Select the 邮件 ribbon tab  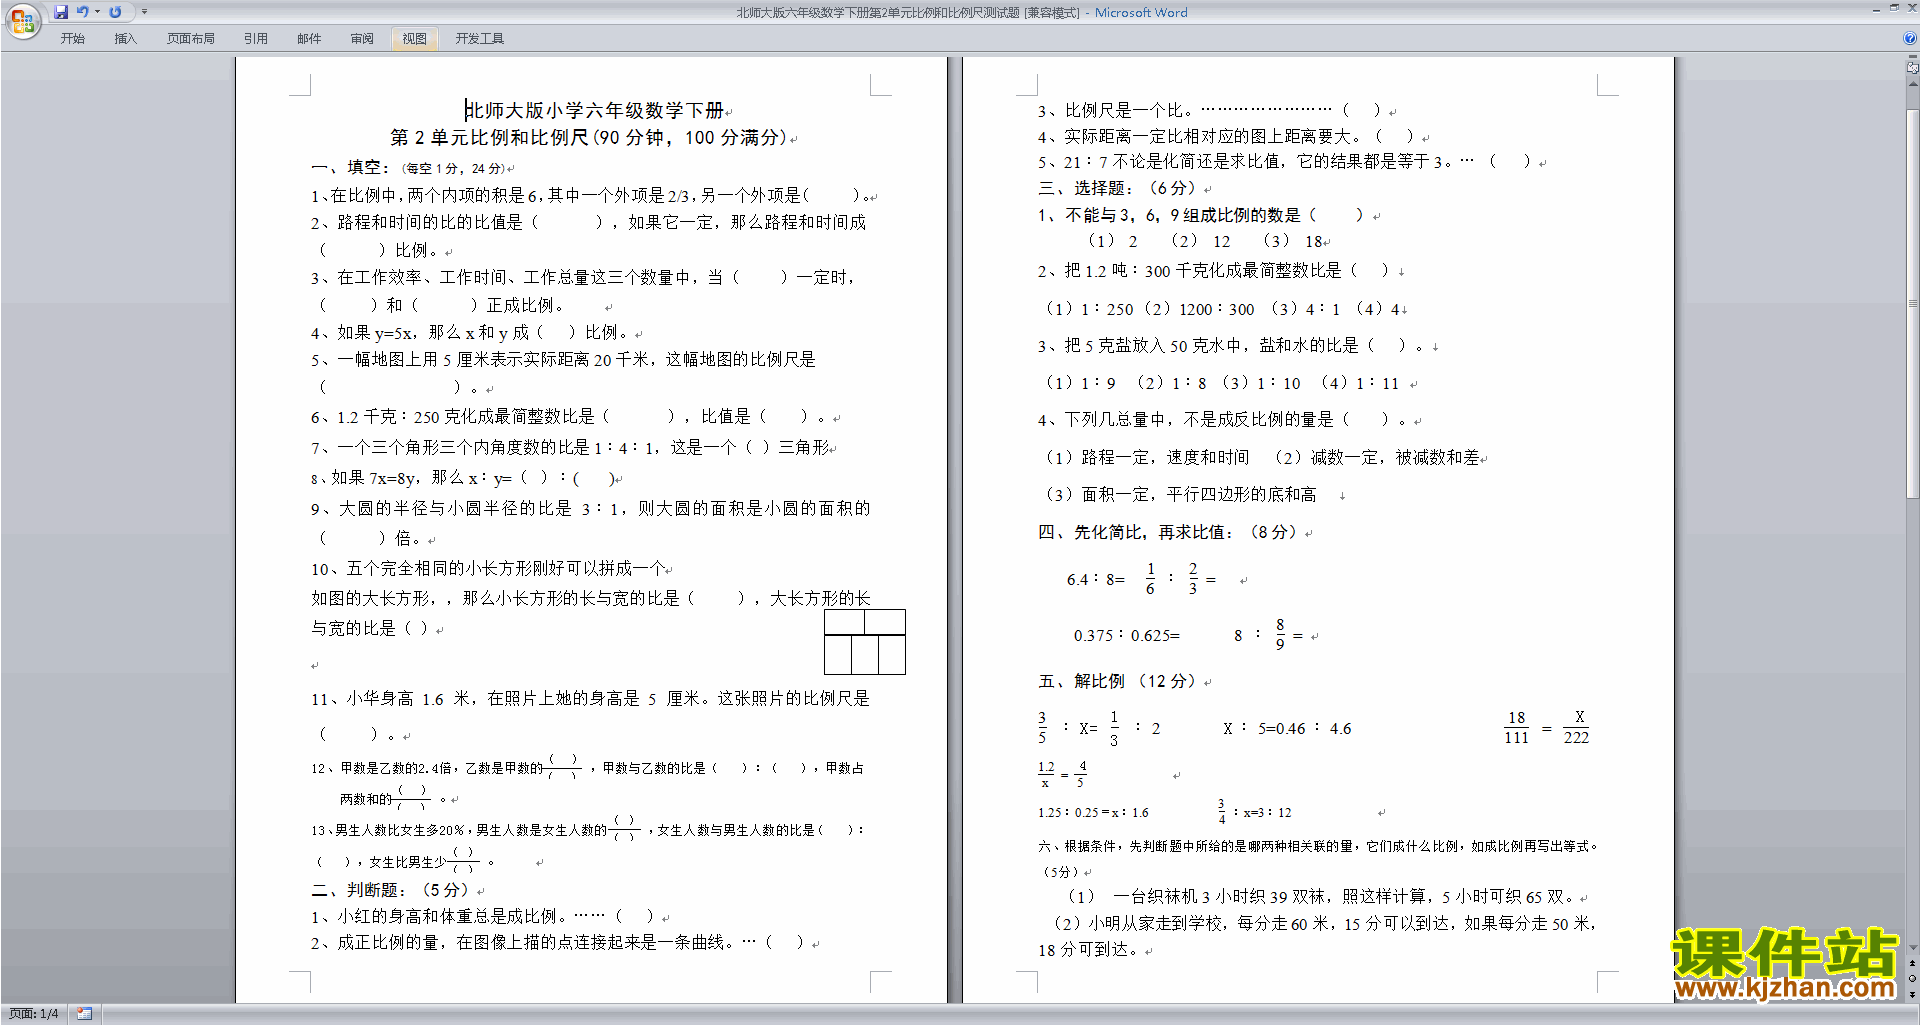(x=309, y=39)
